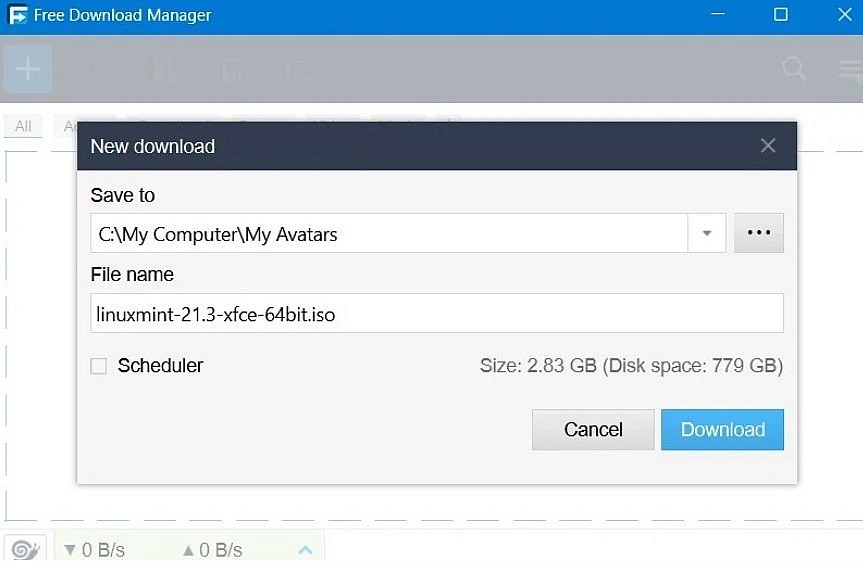
Task: Enable the Scheduler checkbox
Action: click(99, 366)
